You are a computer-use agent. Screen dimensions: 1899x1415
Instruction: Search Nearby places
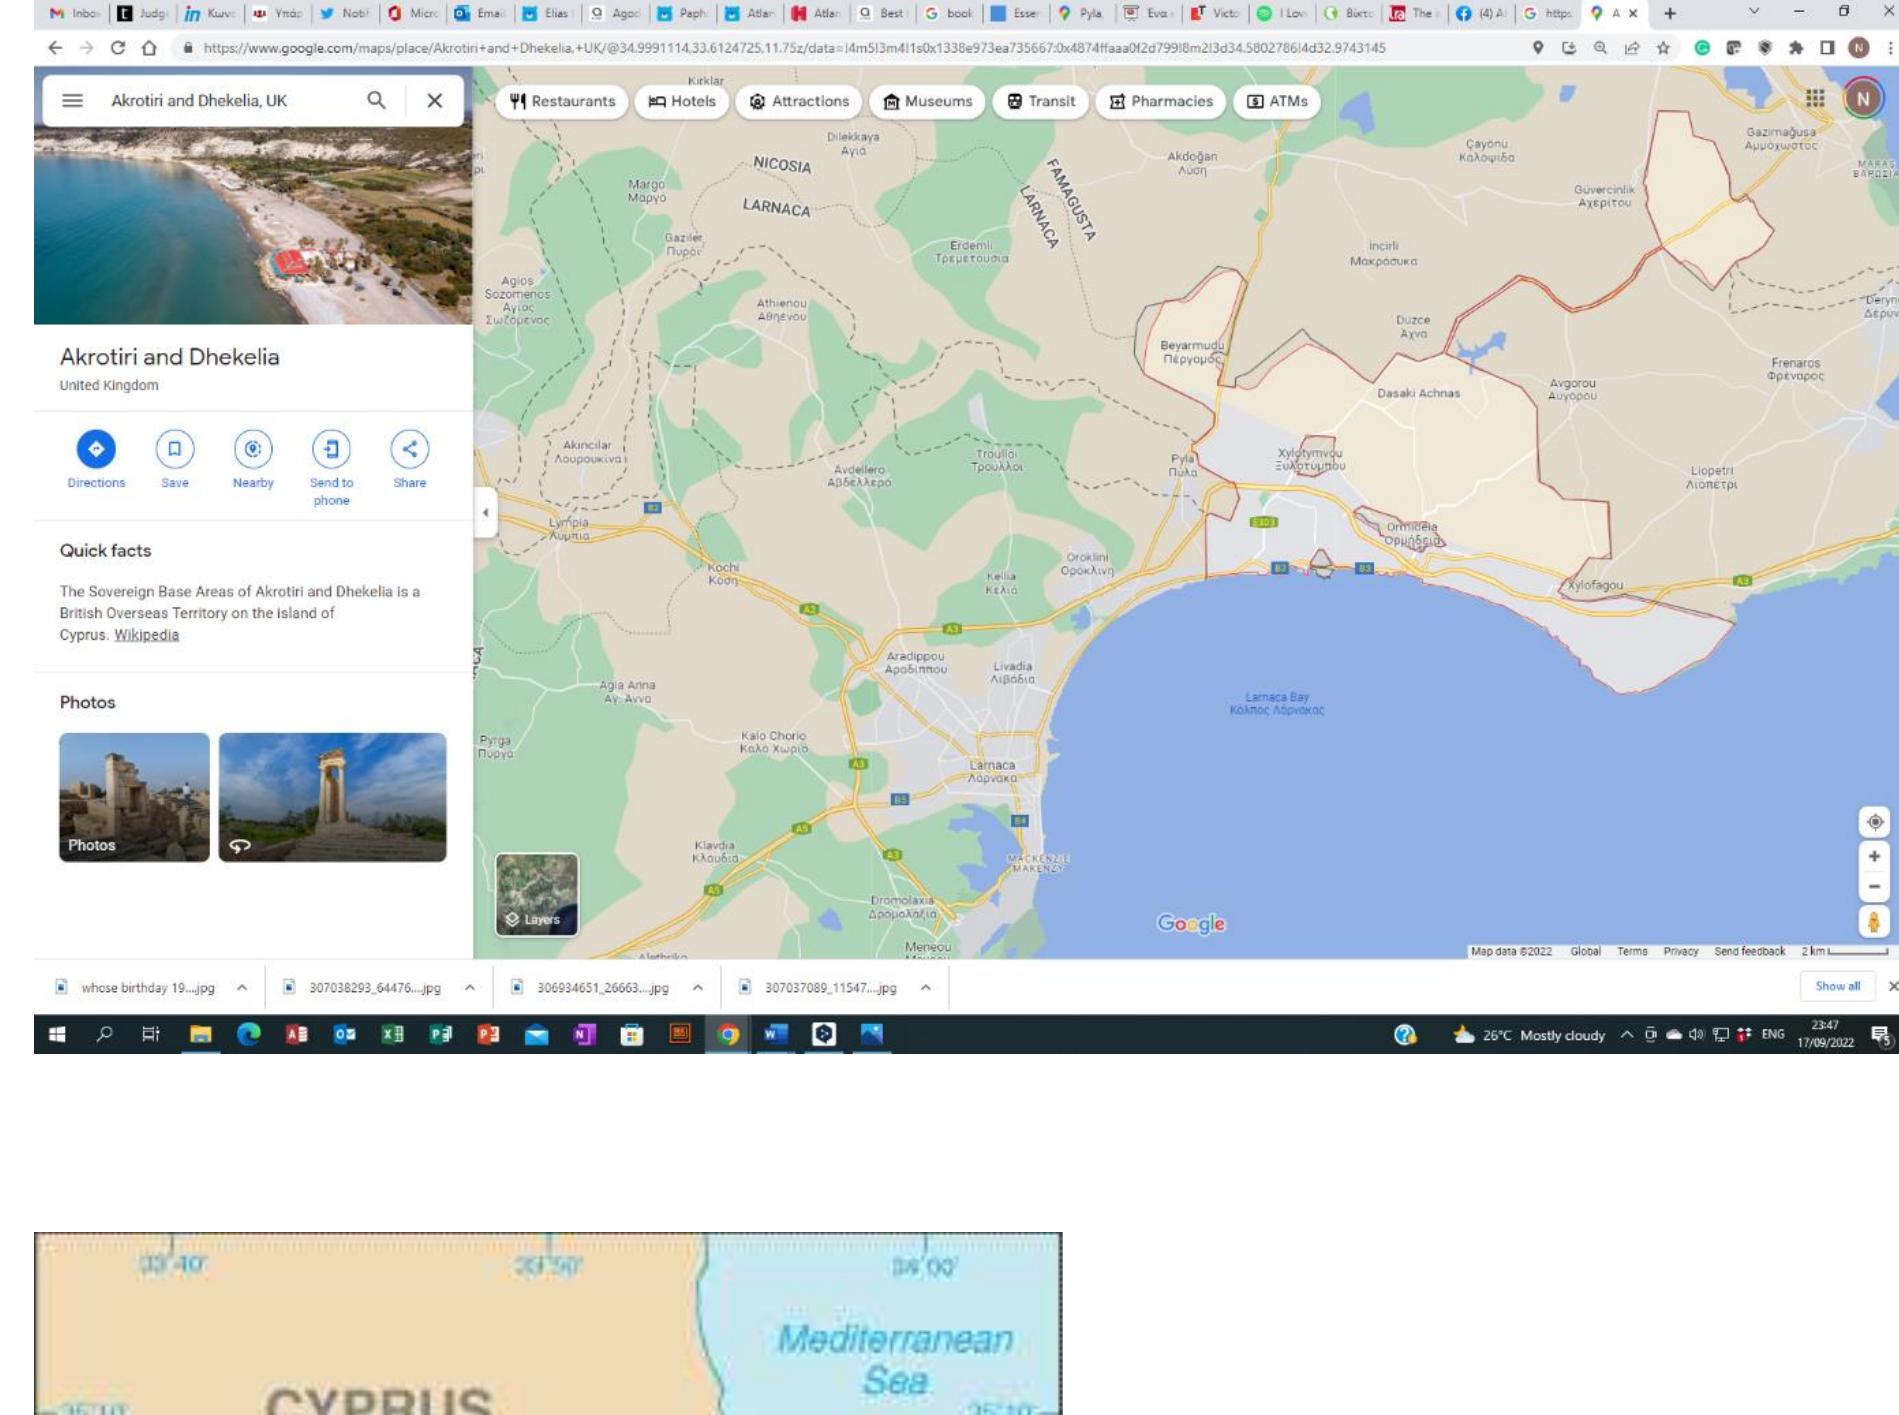point(253,449)
